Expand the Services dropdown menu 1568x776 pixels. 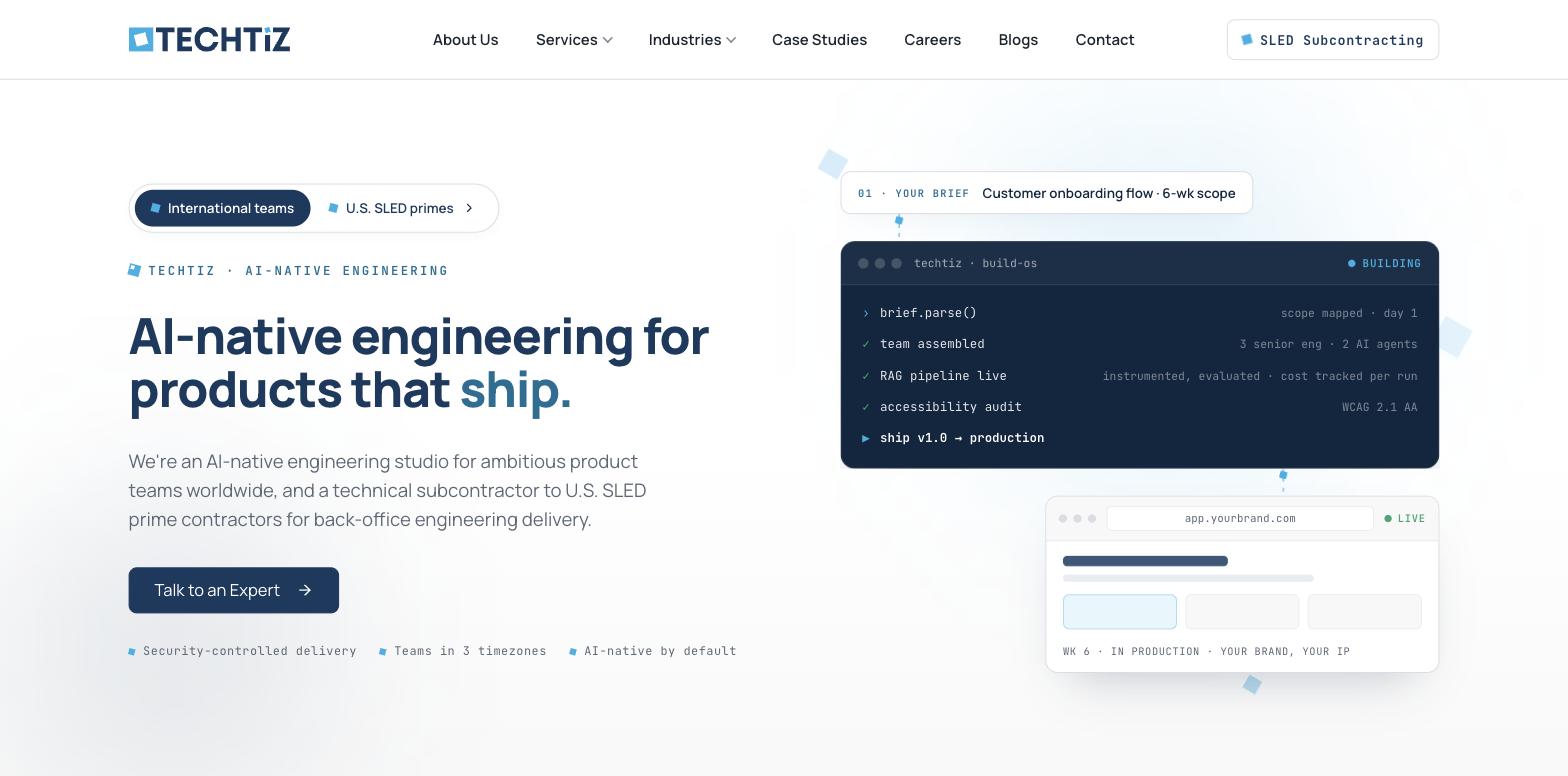click(574, 40)
